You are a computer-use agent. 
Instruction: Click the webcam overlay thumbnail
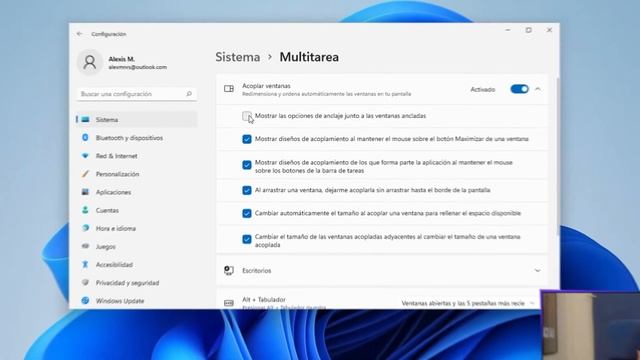coord(590,325)
